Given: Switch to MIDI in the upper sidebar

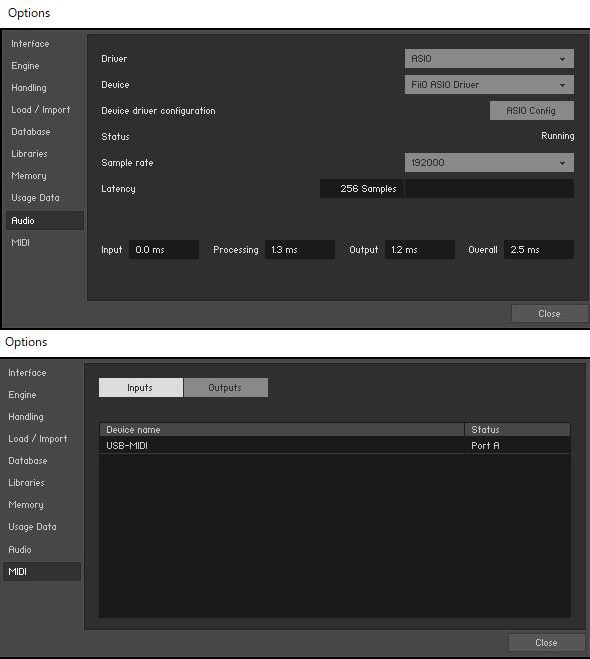Looking at the screenshot, I should pos(21,243).
